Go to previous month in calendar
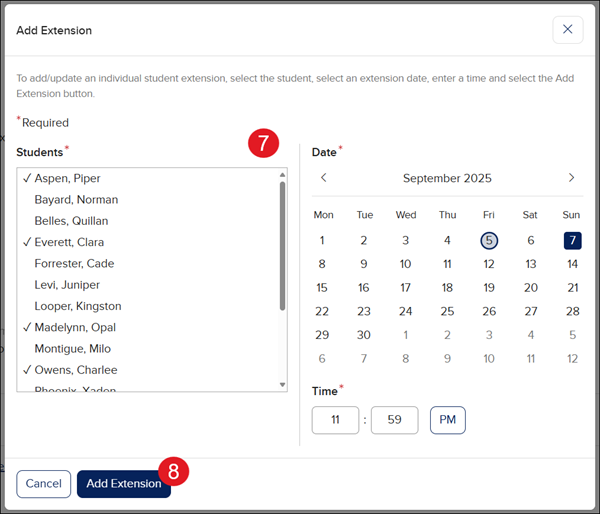Image resolution: width=600 pixels, height=514 pixels. tap(323, 178)
